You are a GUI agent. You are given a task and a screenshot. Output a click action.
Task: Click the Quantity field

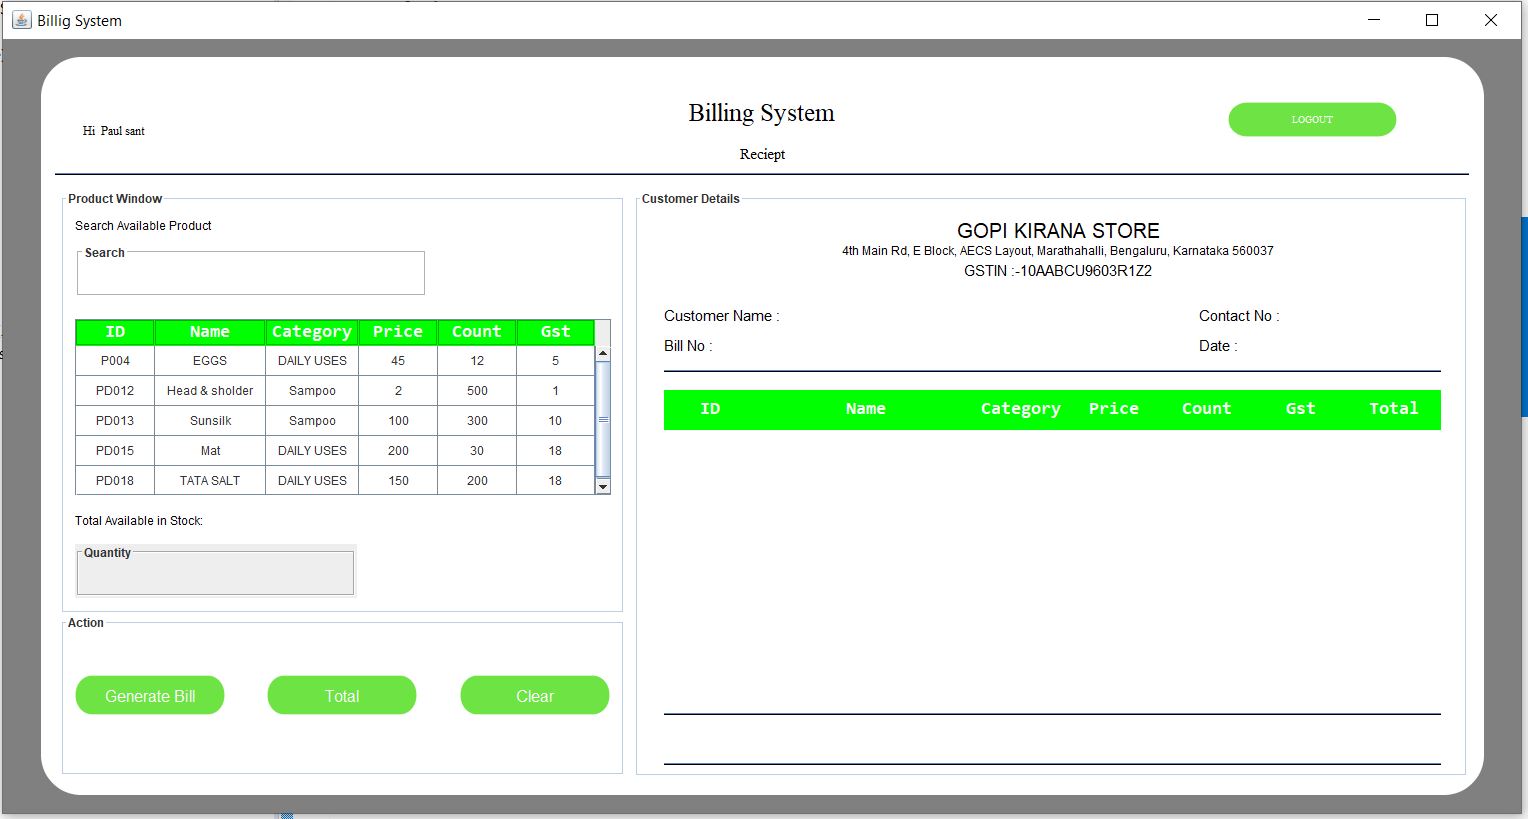[x=215, y=574]
